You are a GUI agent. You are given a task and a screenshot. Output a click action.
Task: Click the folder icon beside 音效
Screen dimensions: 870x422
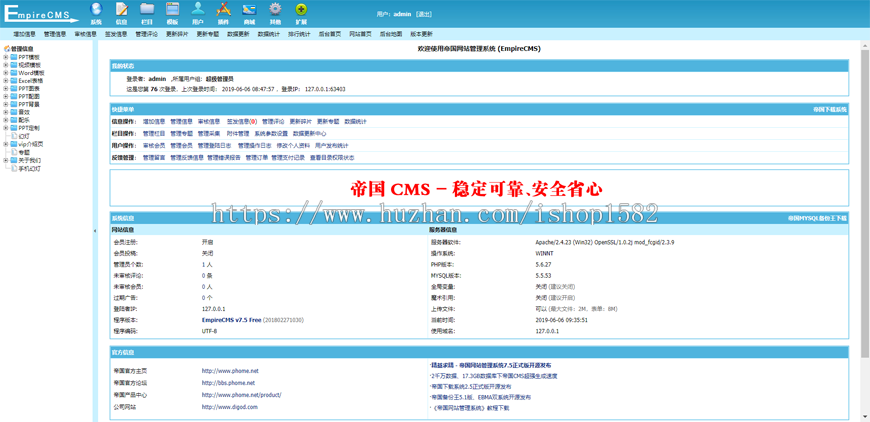[x=14, y=111]
